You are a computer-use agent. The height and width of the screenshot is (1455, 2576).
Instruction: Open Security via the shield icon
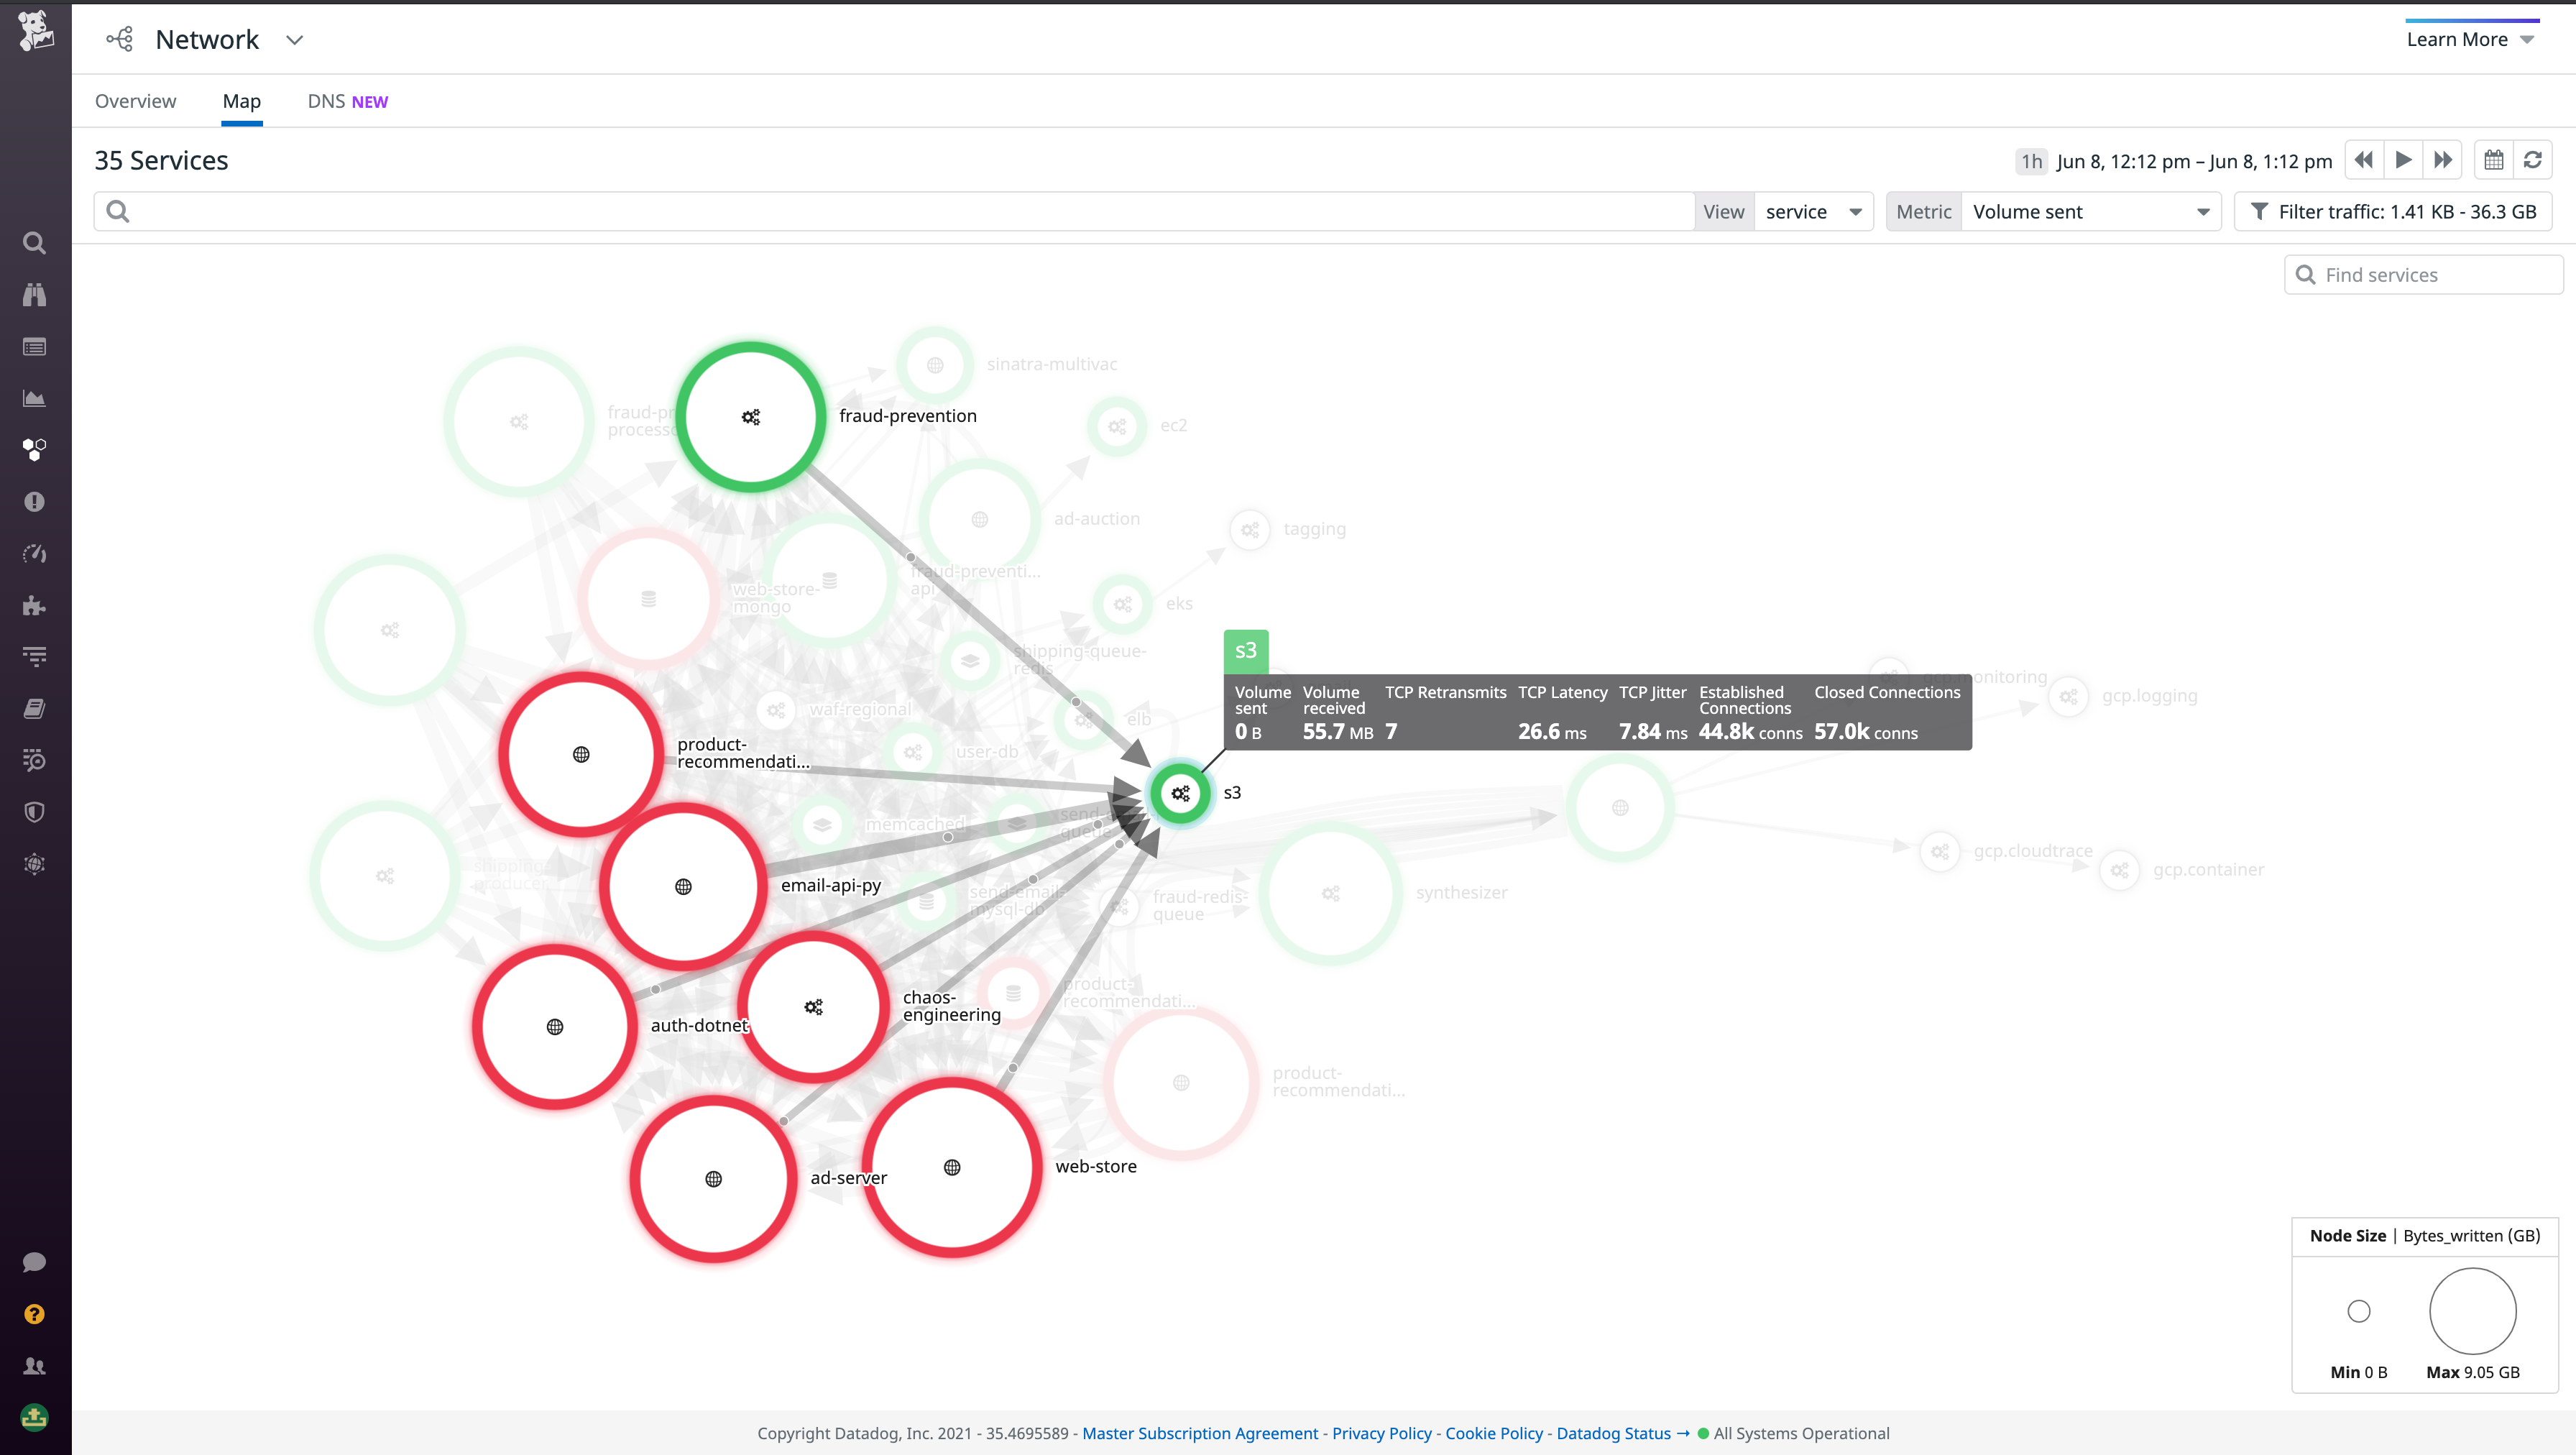pos(35,812)
